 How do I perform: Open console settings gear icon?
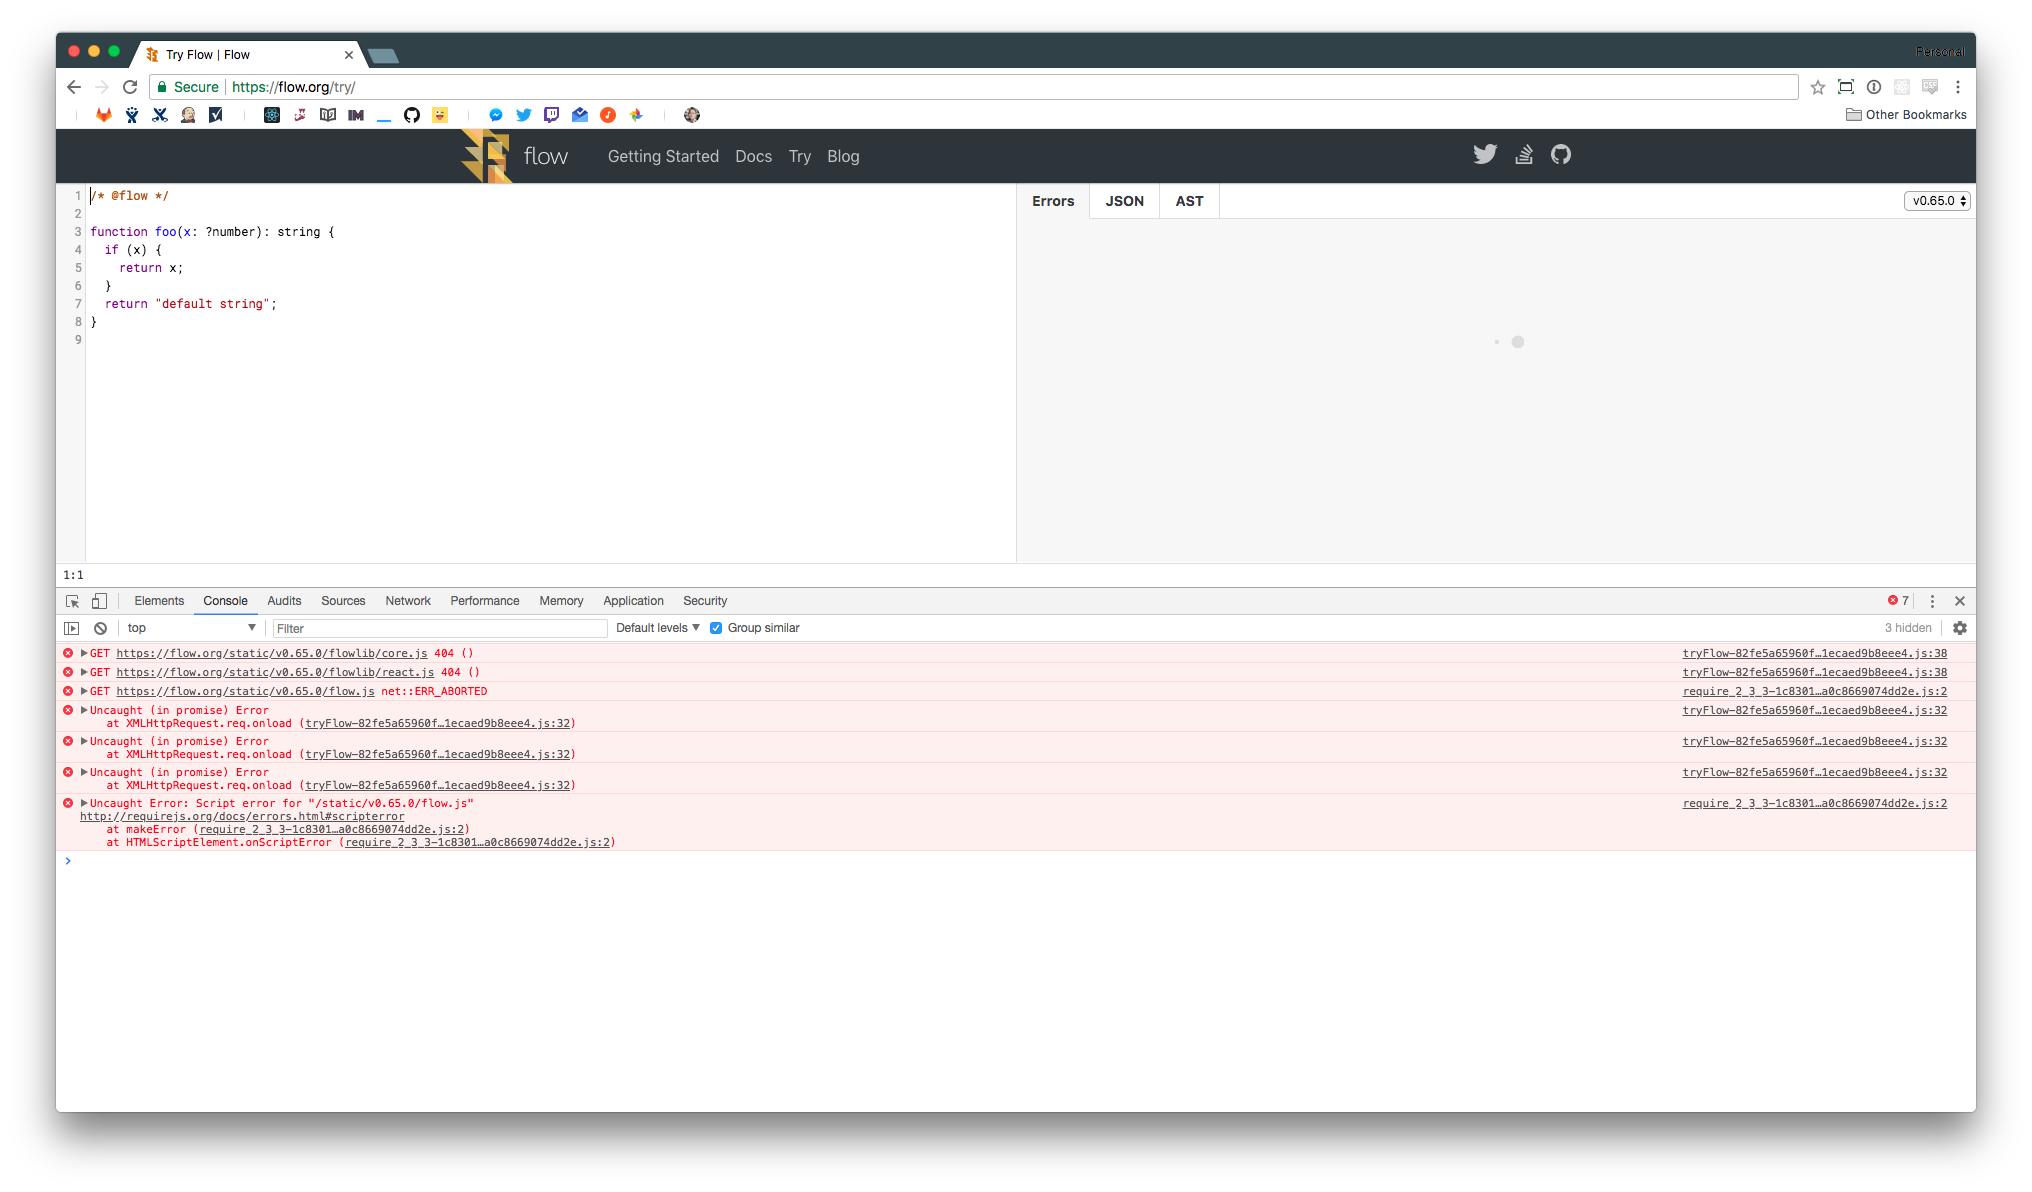coord(1959,628)
